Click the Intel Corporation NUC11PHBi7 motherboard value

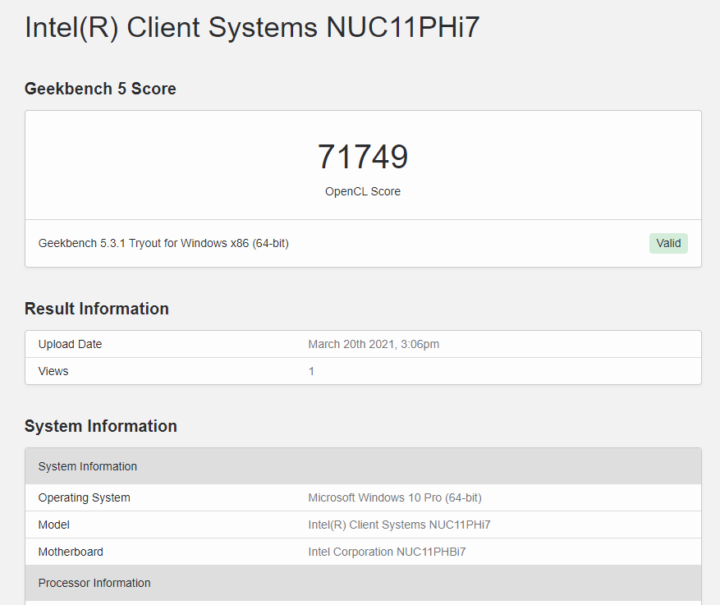tap(387, 552)
